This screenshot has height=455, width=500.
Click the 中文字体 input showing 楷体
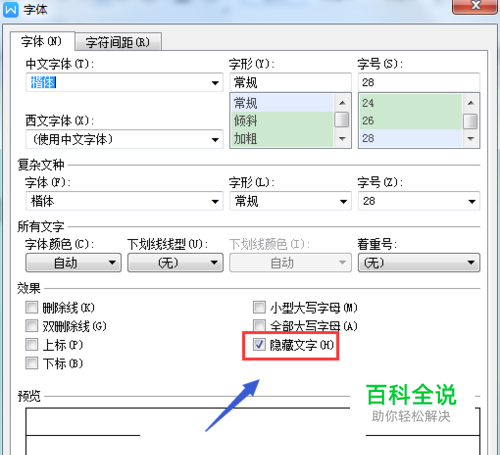(124, 83)
